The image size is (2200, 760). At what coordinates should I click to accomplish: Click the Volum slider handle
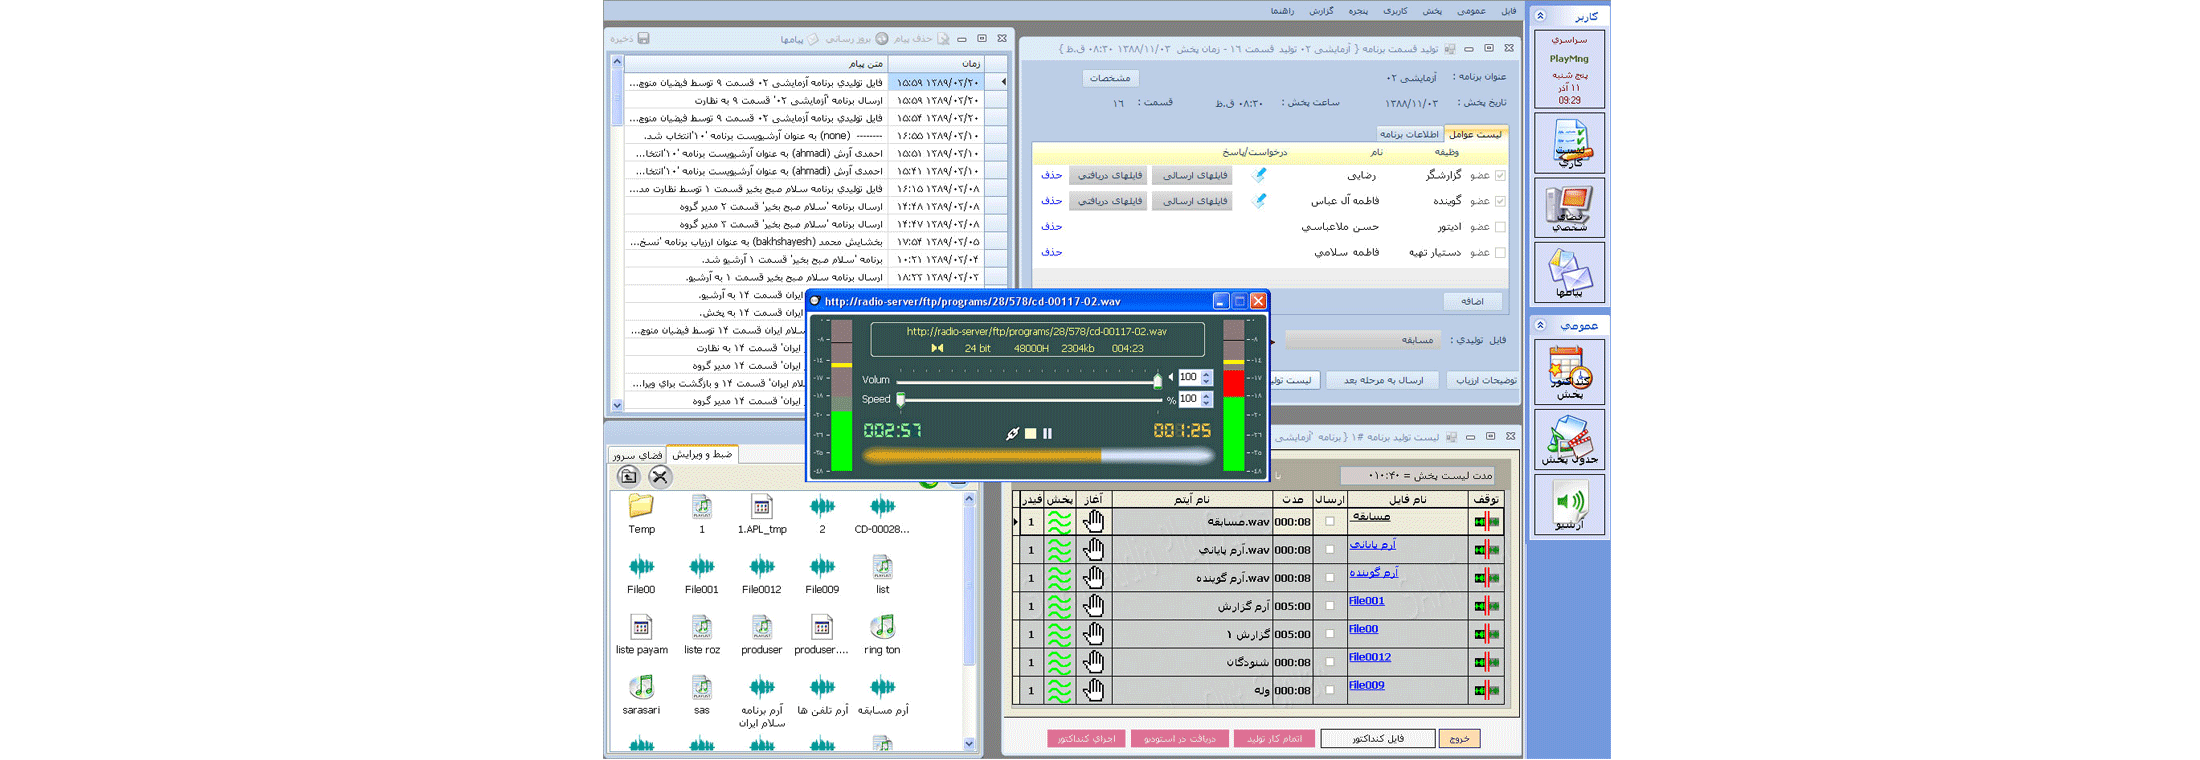pos(1157,381)
